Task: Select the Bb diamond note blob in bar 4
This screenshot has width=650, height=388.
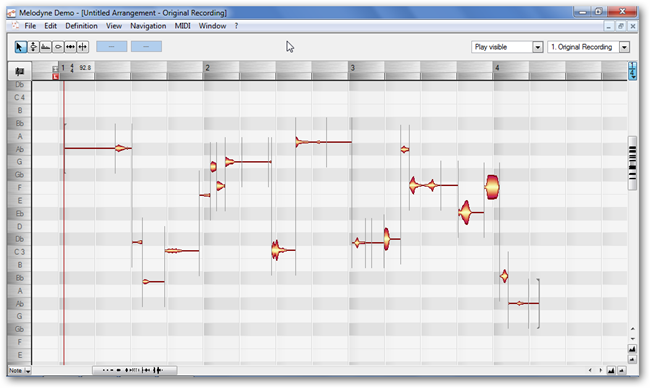Action: point(504,276)
